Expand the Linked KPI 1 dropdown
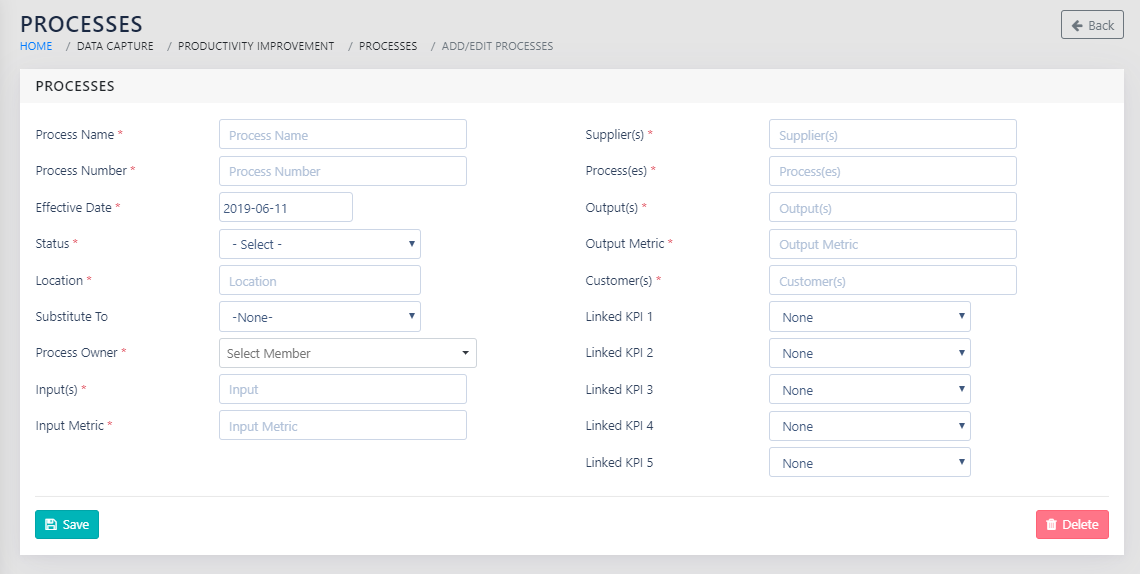The image size is (1140, 574). point(869,317)
